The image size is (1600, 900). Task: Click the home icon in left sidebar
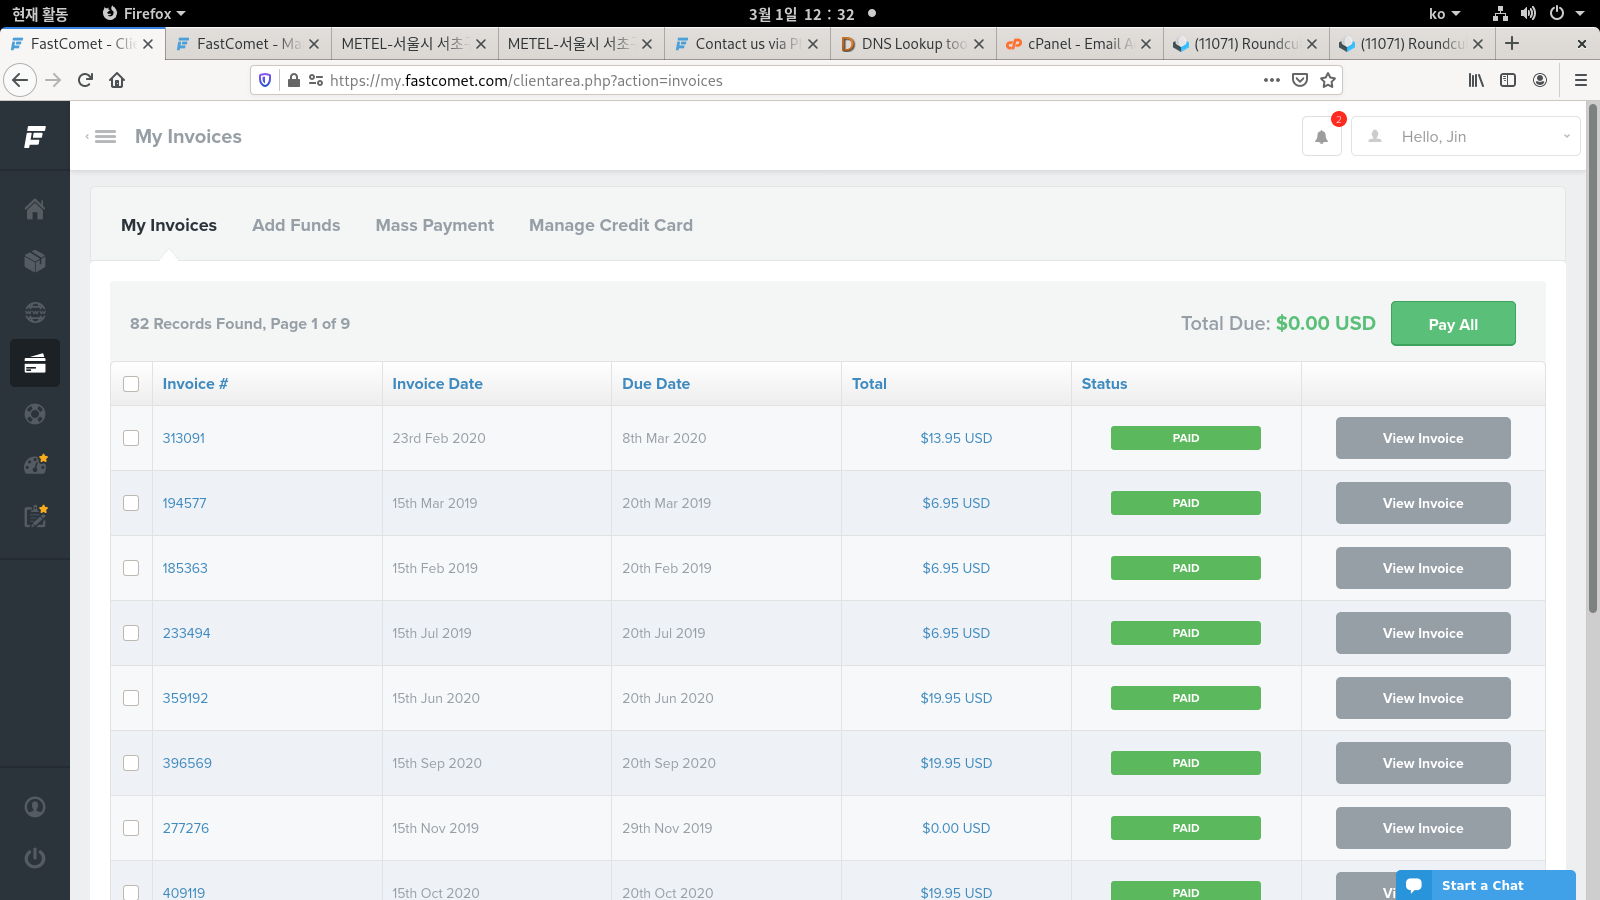click(x=35, y=209)
